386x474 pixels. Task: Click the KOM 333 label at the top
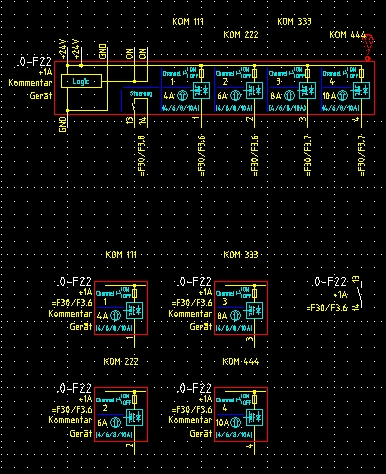(x=294, y=22)
